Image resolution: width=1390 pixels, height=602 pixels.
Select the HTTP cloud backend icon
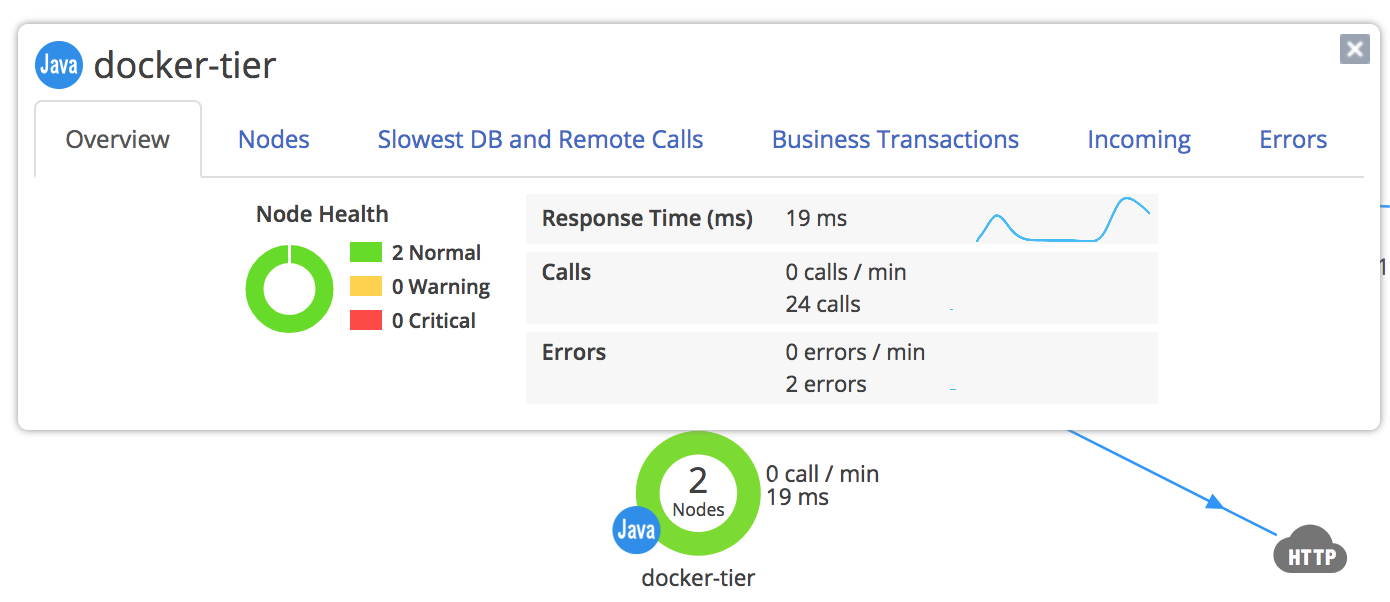coord(1310,549)
